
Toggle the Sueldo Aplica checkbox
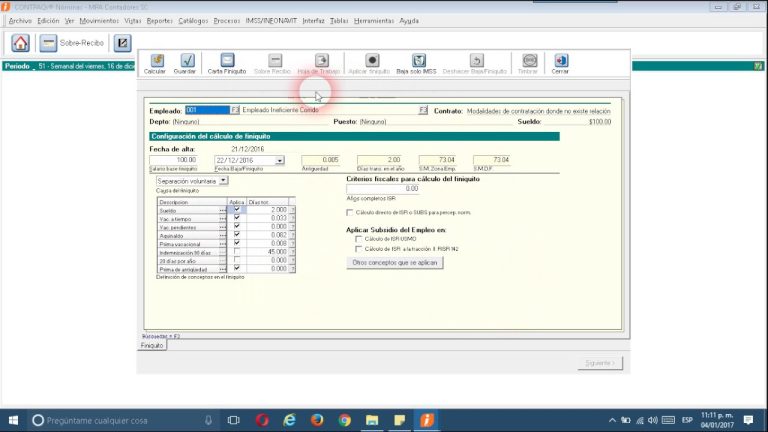pos(237,209)
